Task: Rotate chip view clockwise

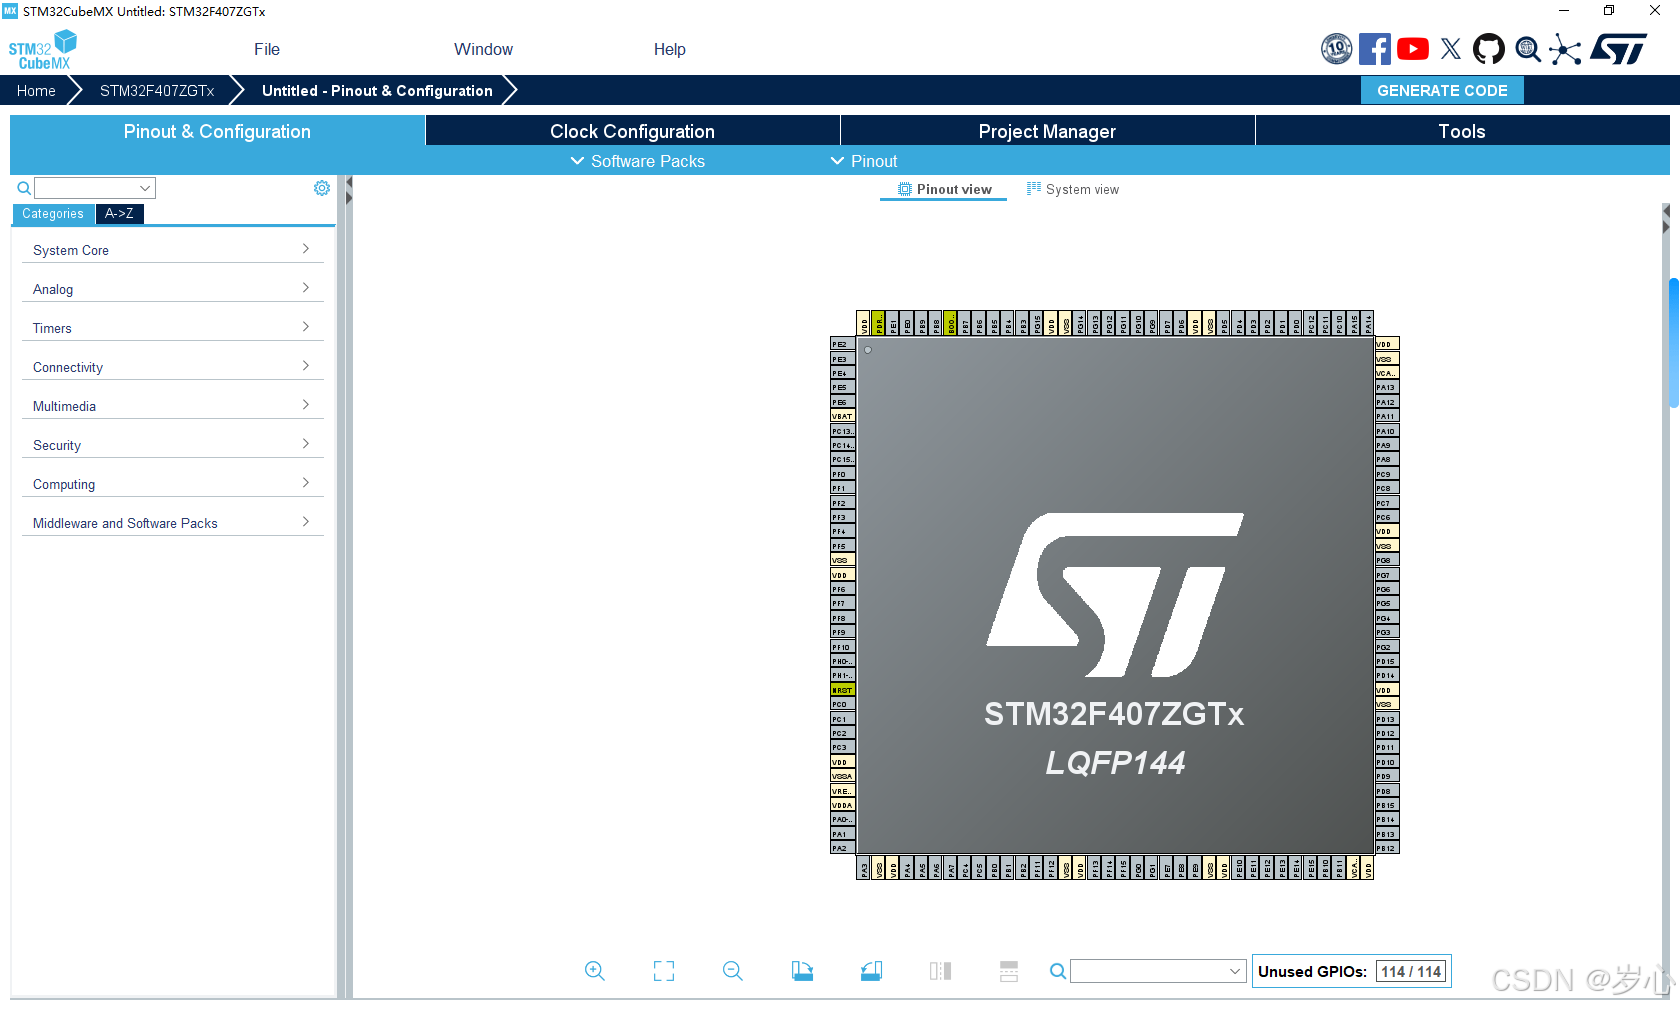Action: tap(802, 971)
